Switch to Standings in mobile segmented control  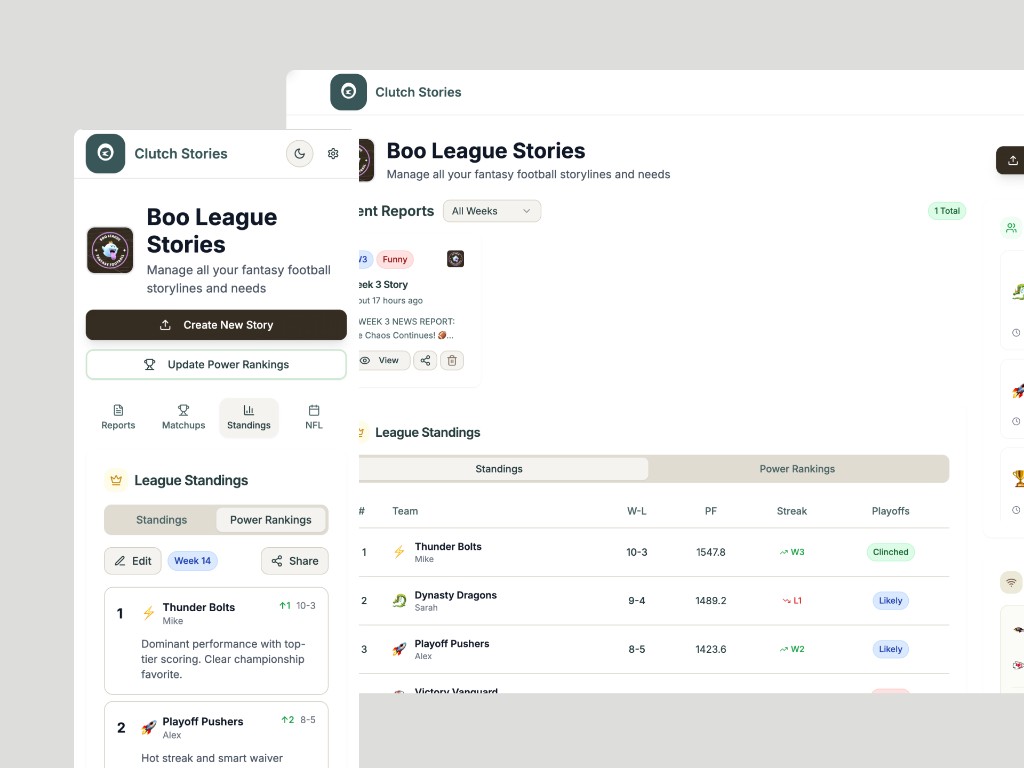tap(161, 520)
